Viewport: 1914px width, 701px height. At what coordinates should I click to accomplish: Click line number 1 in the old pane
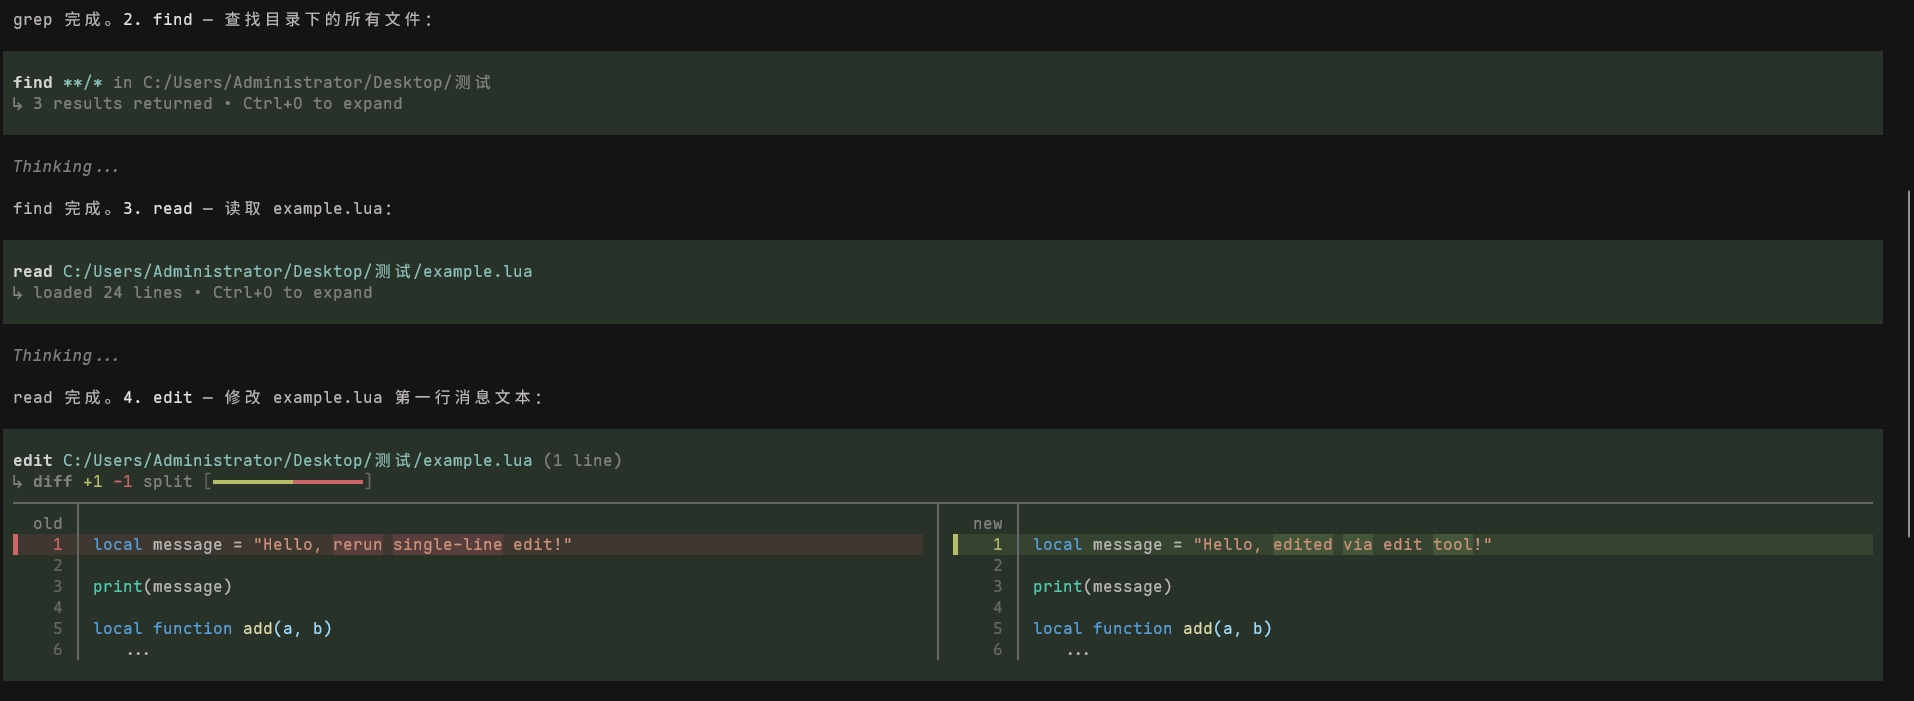point(58,545)
